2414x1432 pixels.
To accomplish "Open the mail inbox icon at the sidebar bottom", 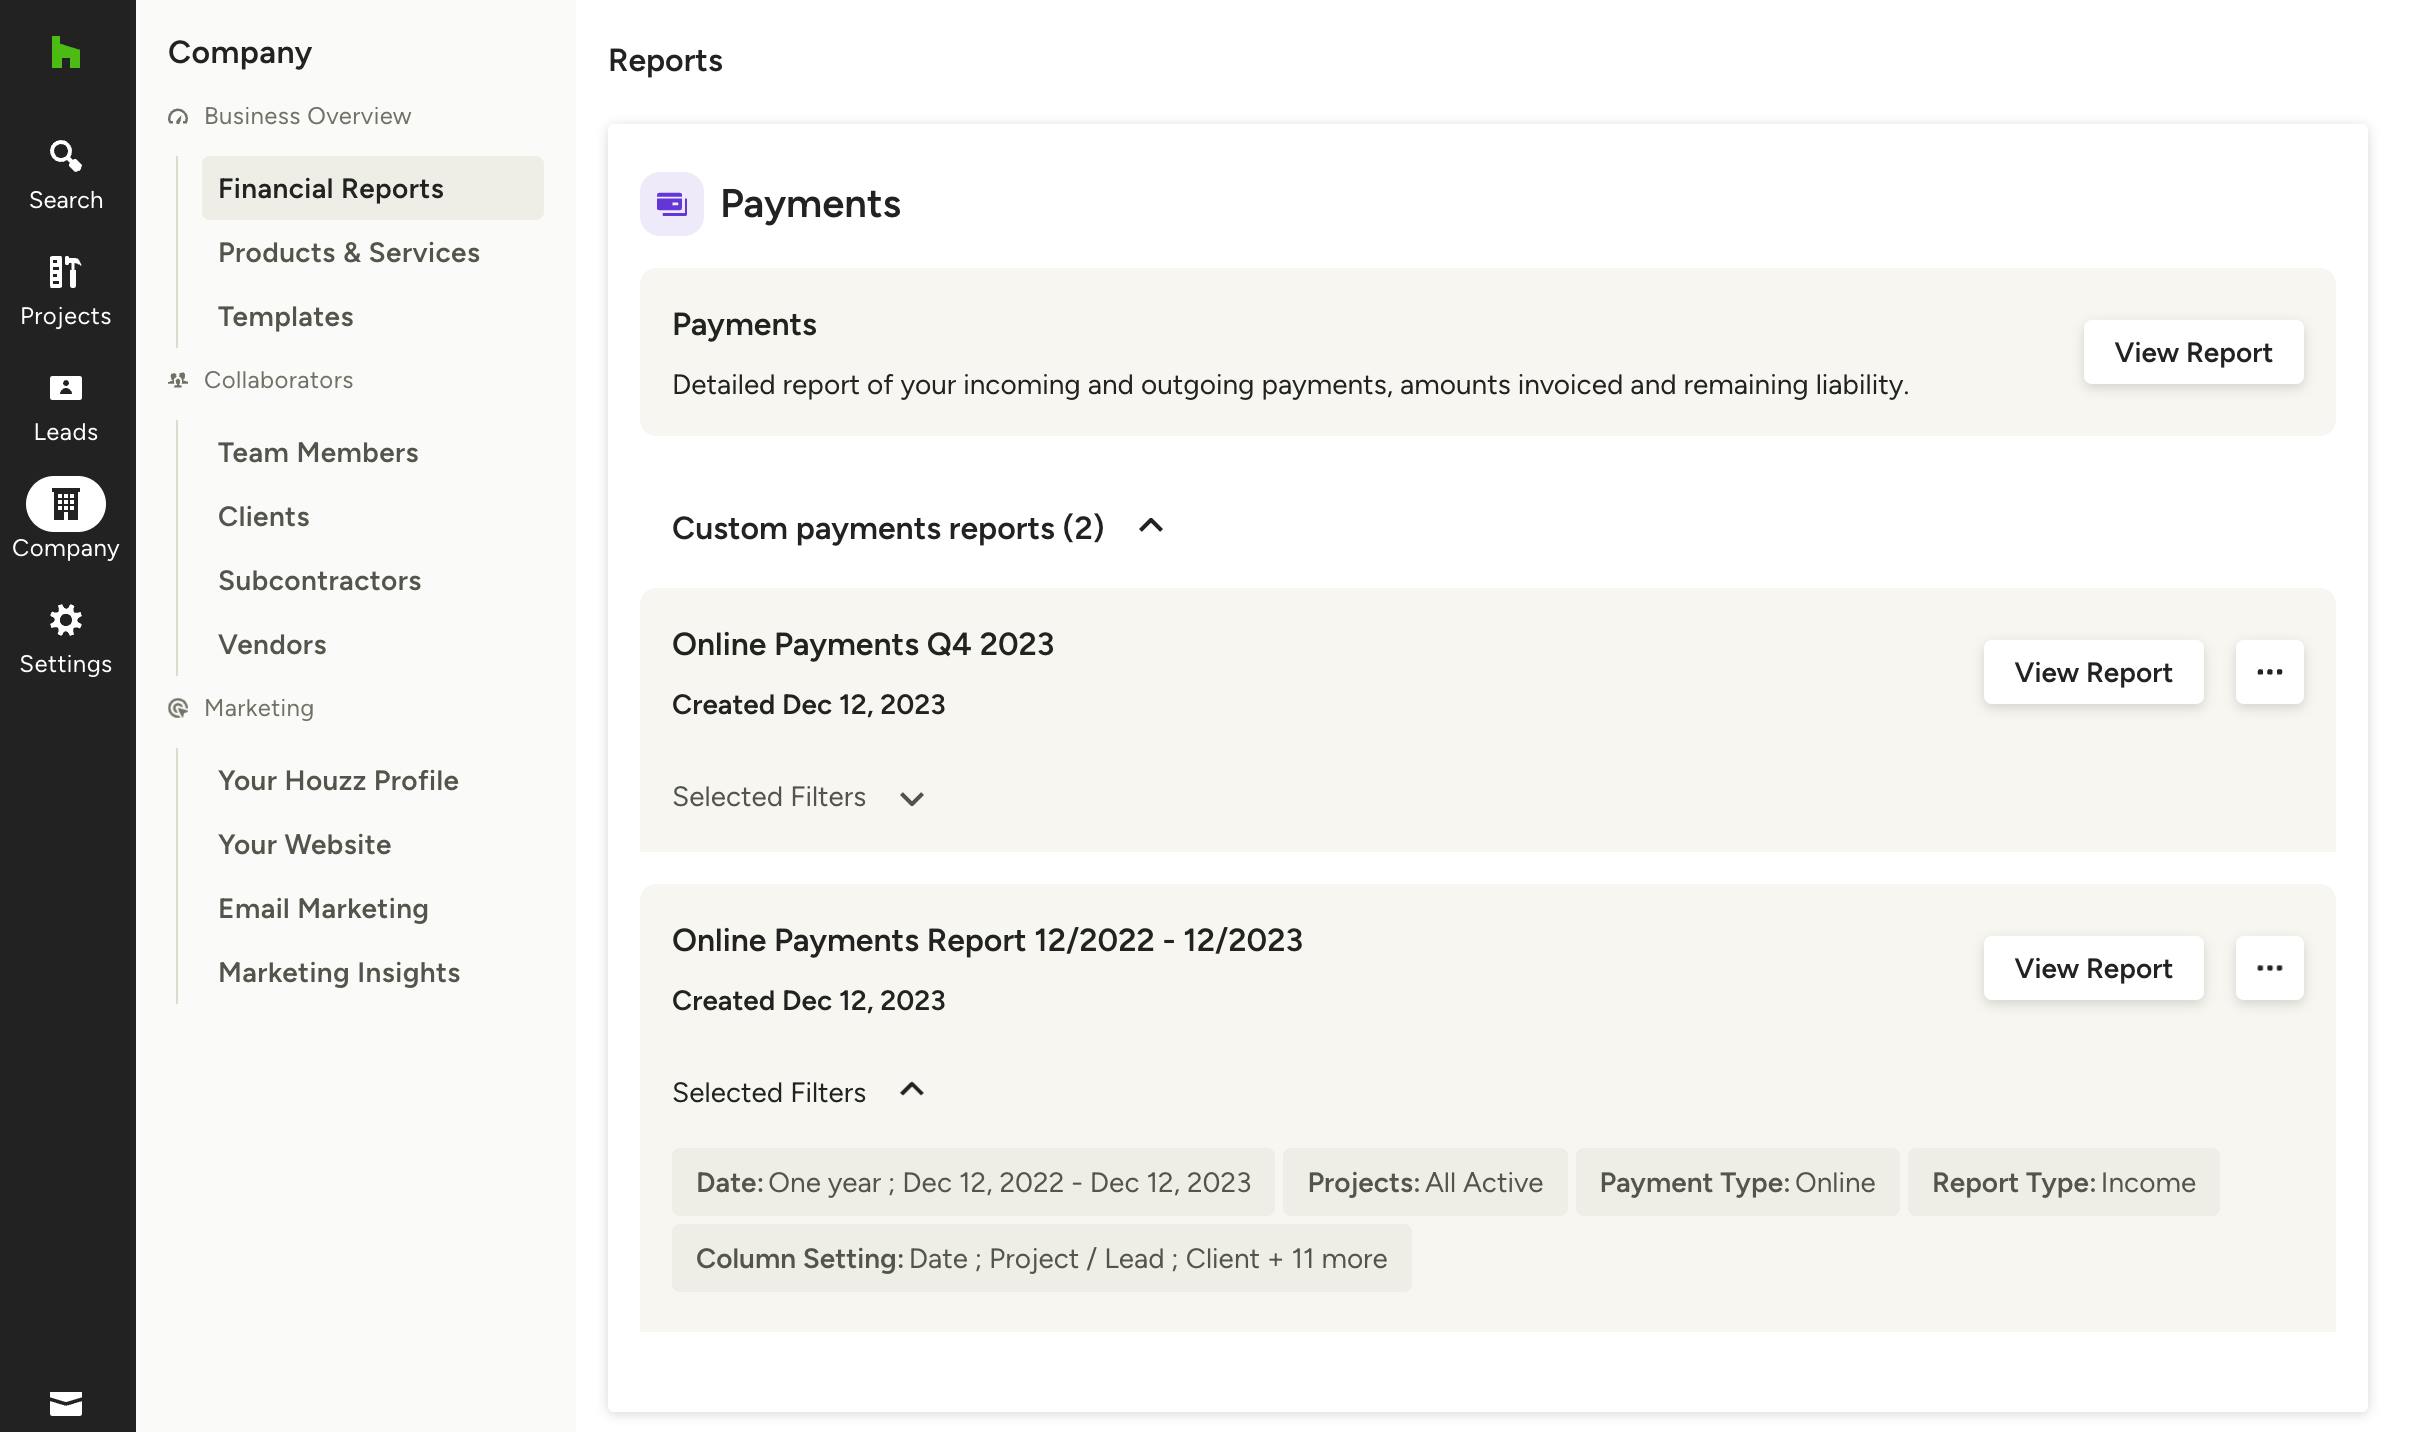I will pos(66,1404).
